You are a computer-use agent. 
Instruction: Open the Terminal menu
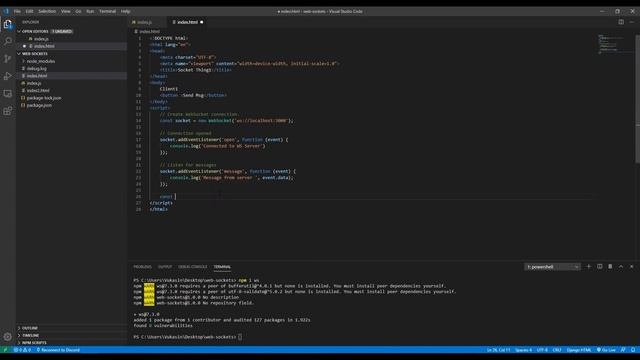click(107, 11)
